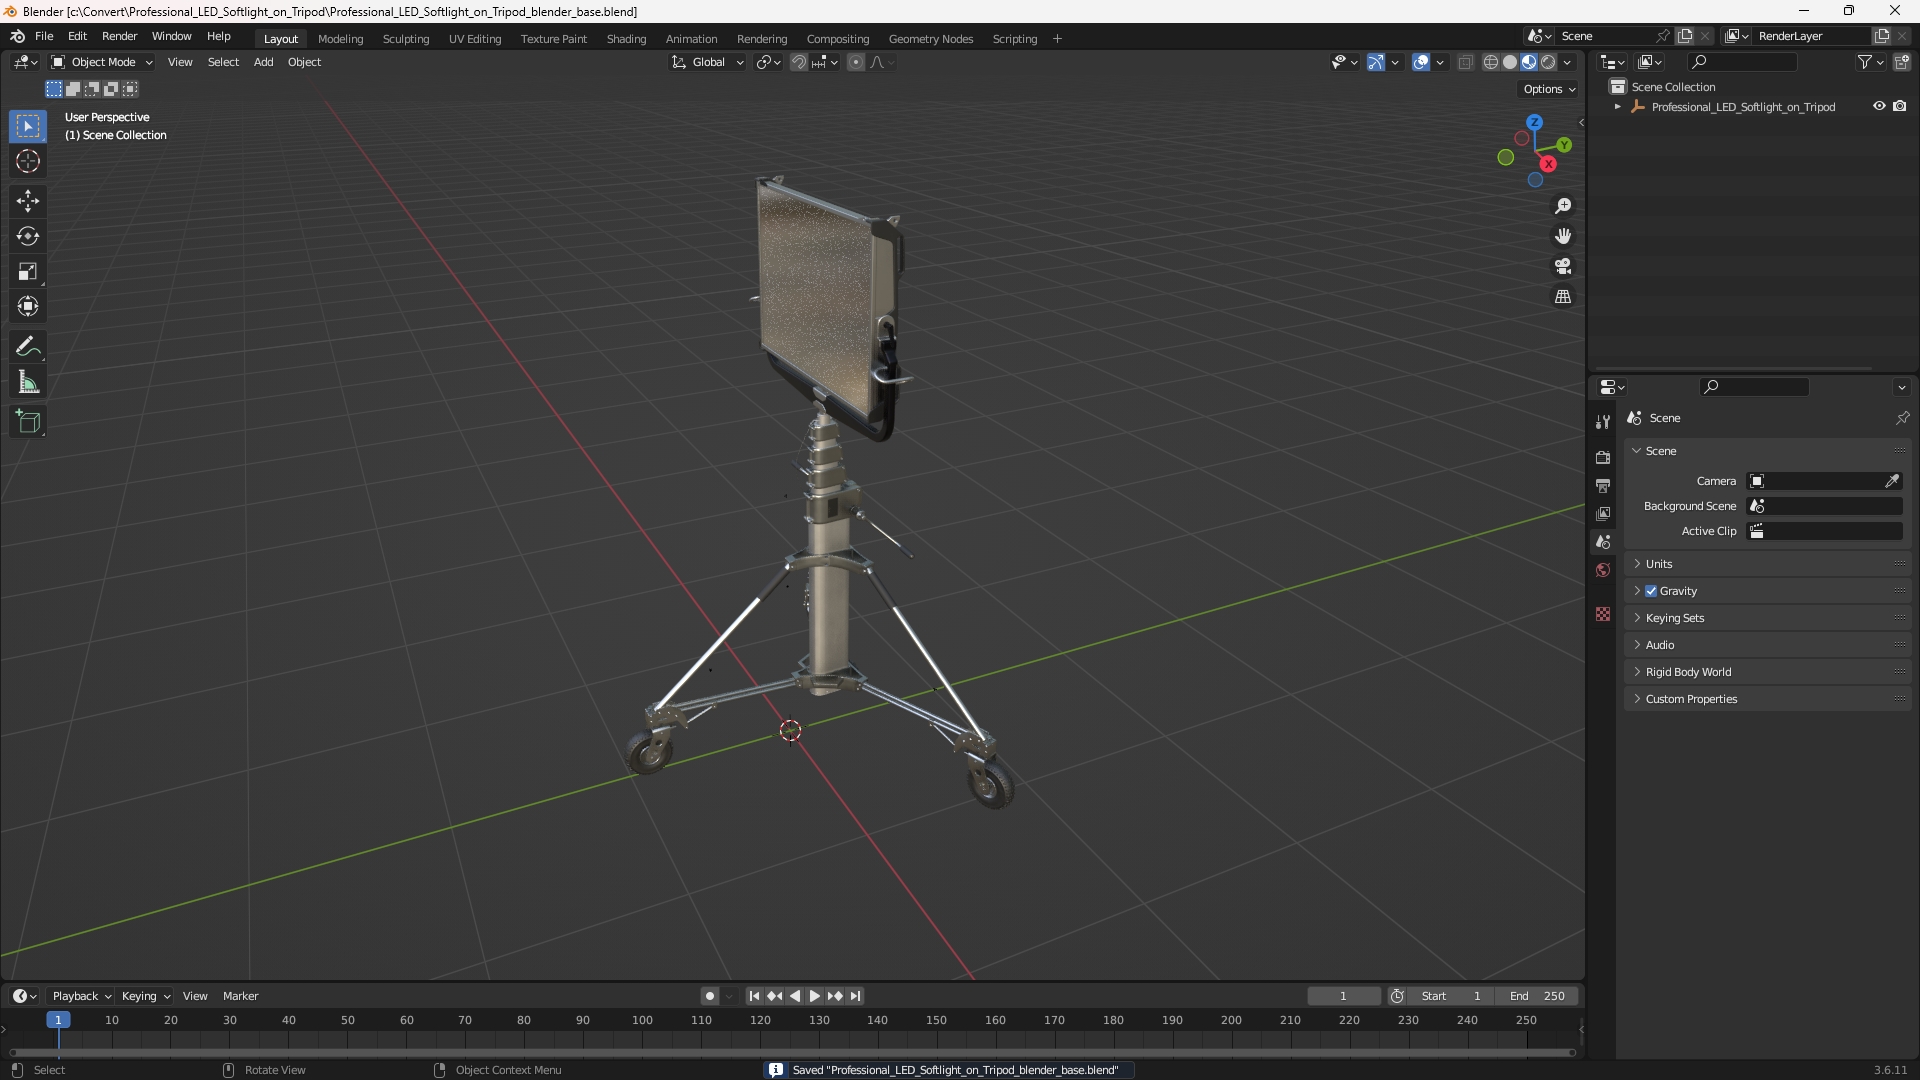Click the Blender logo menu icon
Image resolution: width=1920 pixels, height=1080 pixels.
tap(17, 36)
